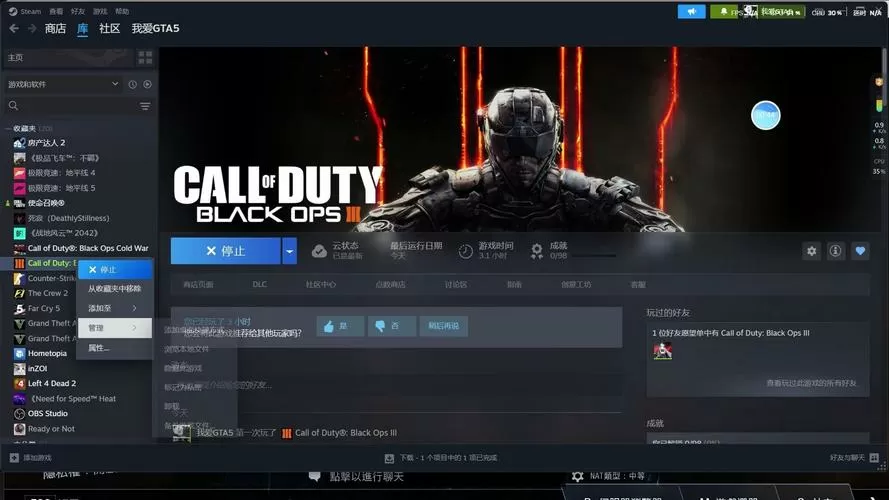This screenshot has width=889, height=500.
Task: Open 属性... properties from context menu
Action: click(x=115, y=348)
